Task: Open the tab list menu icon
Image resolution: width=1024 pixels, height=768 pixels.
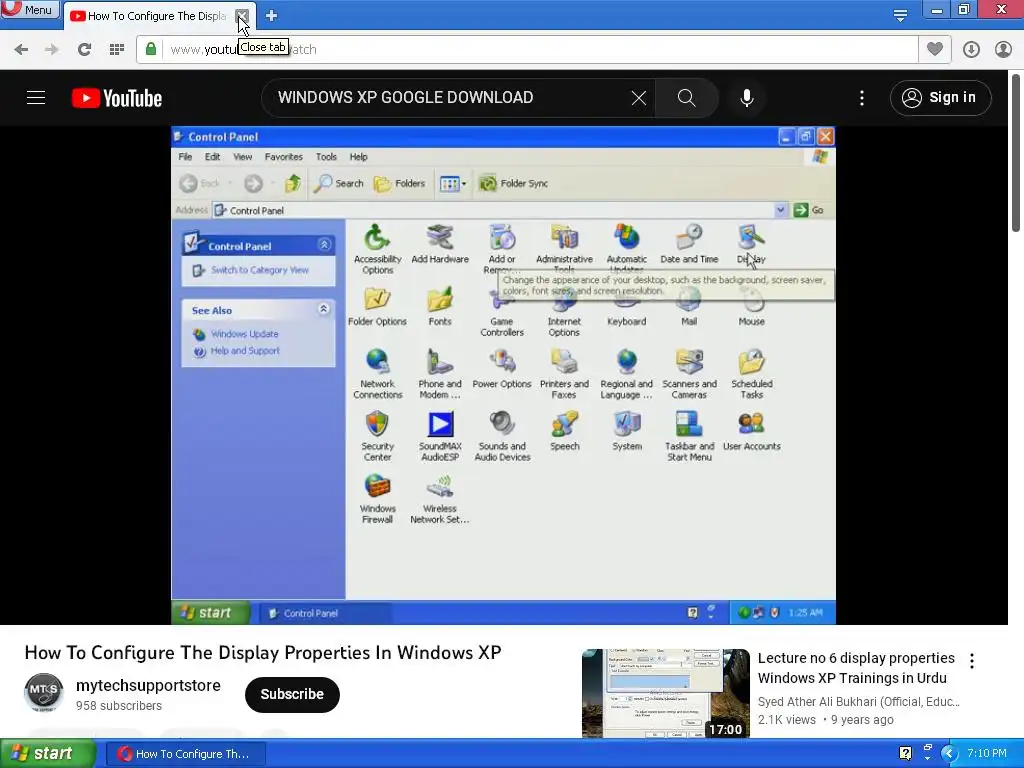Action: point(900,15)
